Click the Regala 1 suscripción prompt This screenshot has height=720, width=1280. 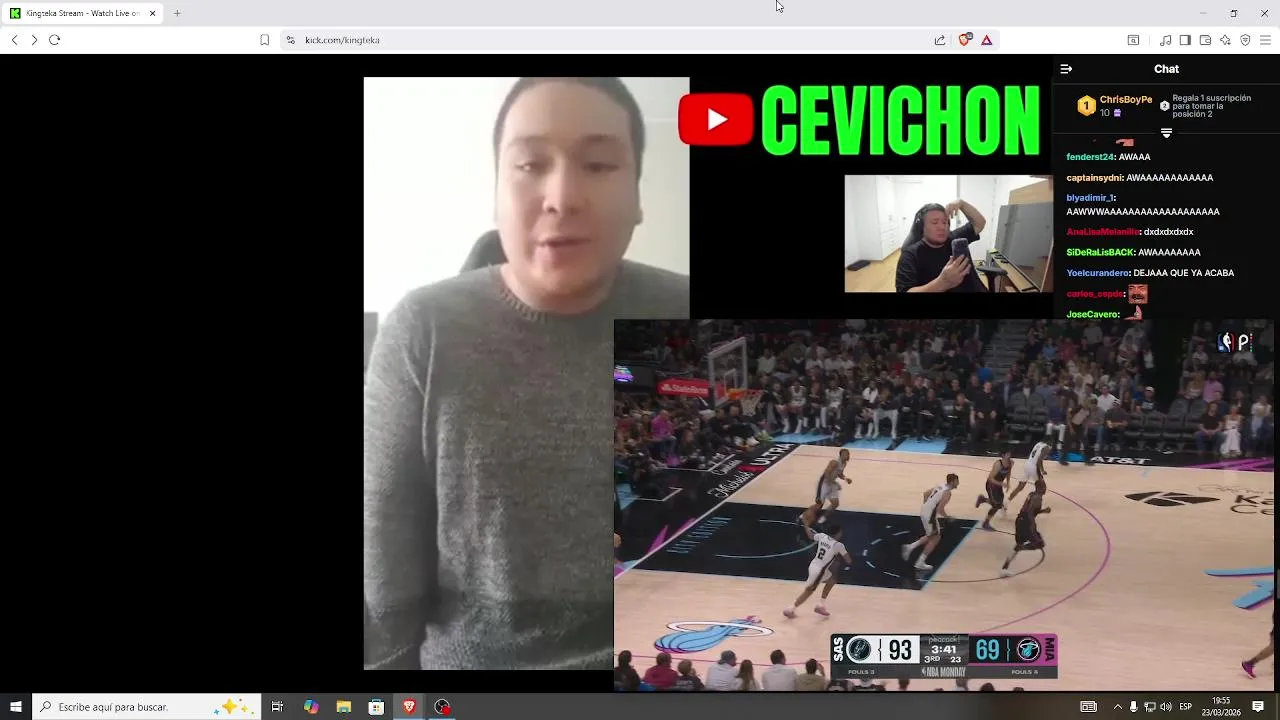[1212, 106]
